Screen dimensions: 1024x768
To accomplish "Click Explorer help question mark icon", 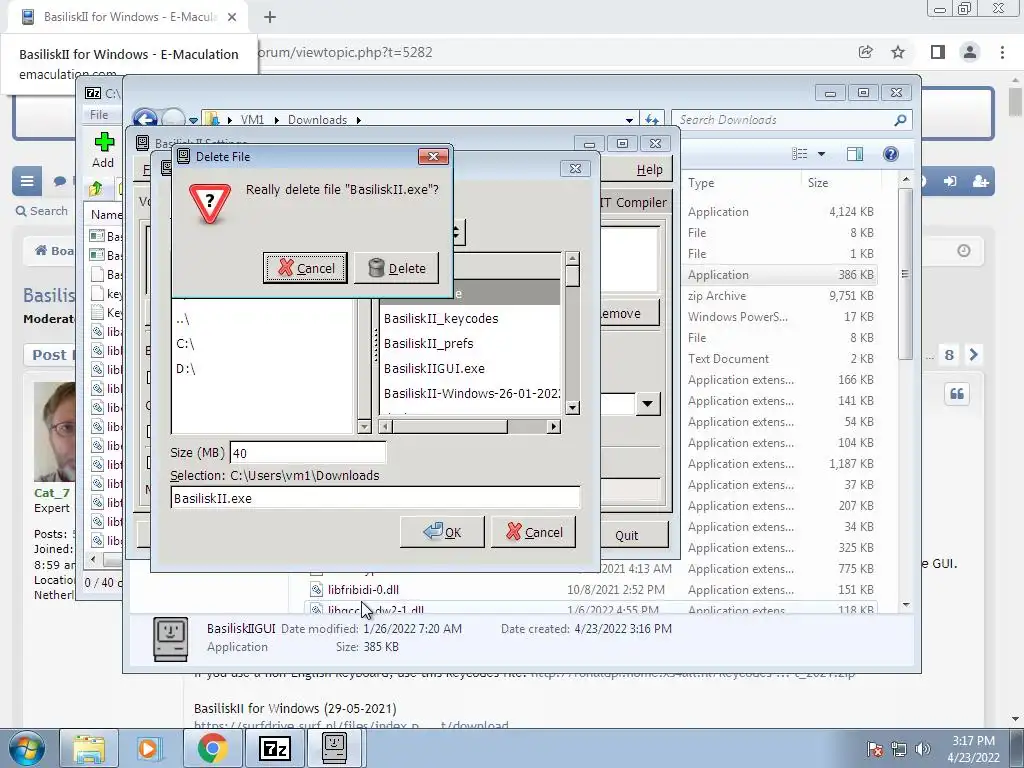I will click(891, 154).
